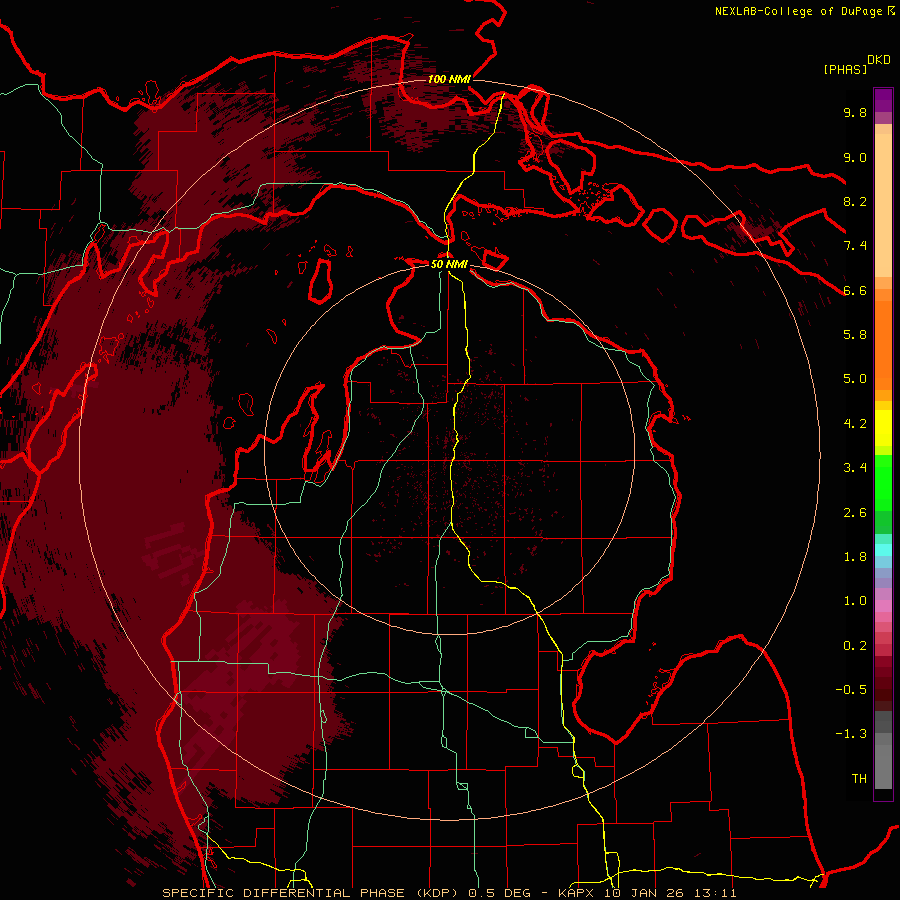Select the 5.0 value on the scale
This screenshot has width=900, height=900.
point(855,379)
